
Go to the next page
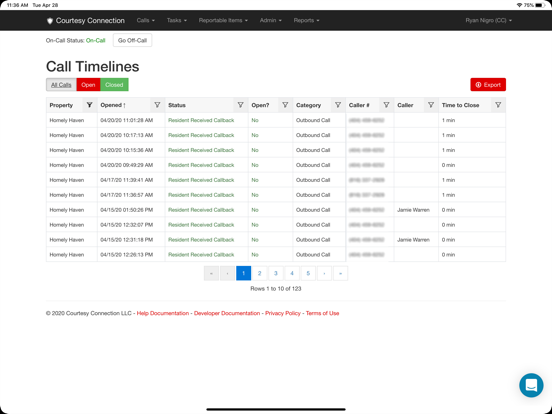(x=324, y=273)
